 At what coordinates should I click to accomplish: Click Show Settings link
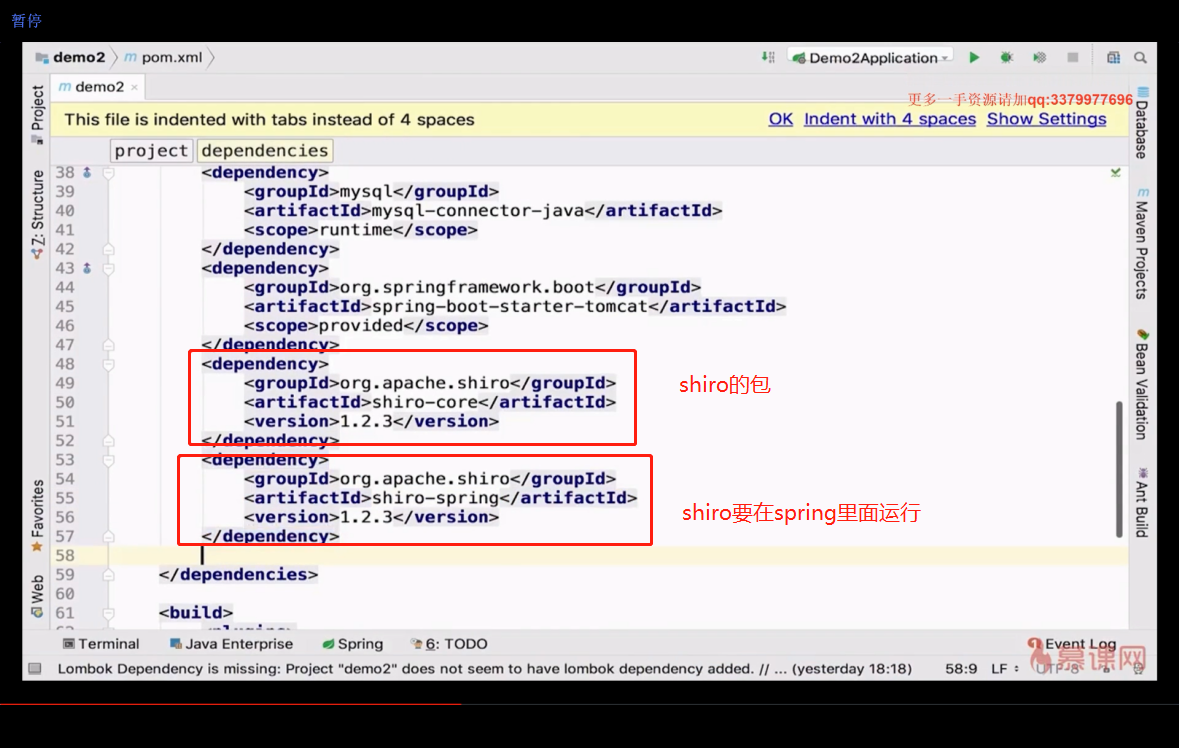point(1047,119)
